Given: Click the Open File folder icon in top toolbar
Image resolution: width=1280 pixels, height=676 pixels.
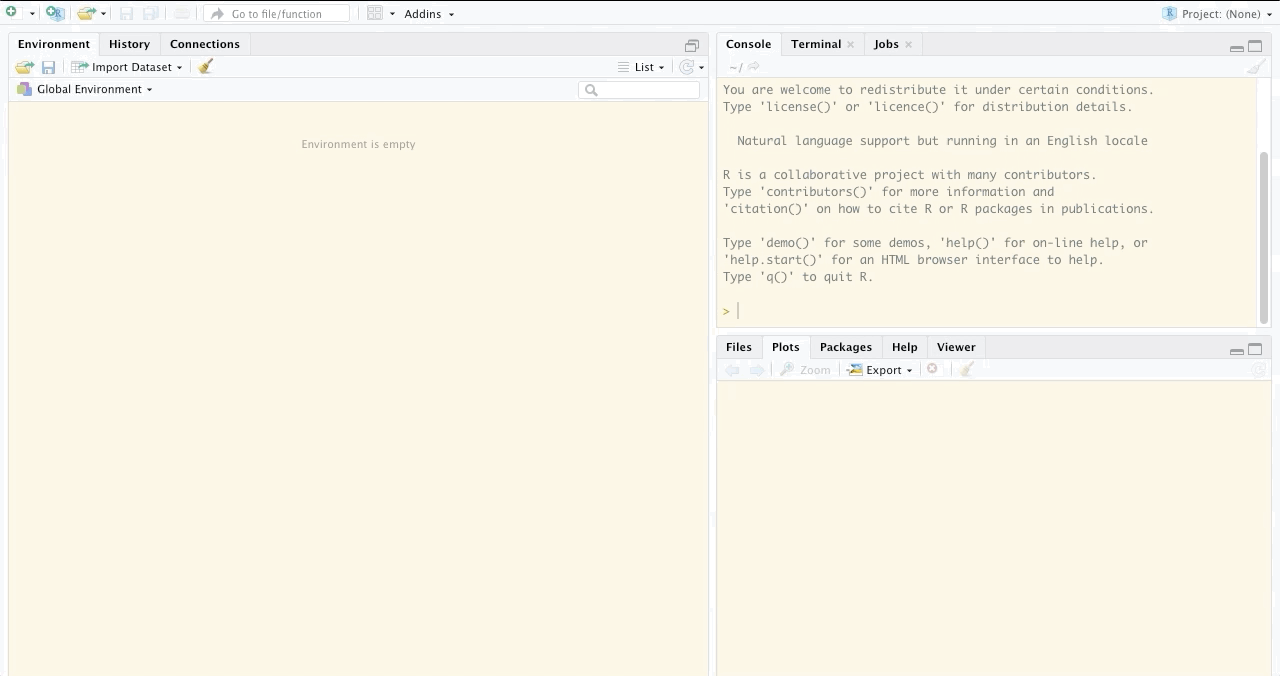Looking at the screenshot, I should pyautogui.click(x=87, y=14).
